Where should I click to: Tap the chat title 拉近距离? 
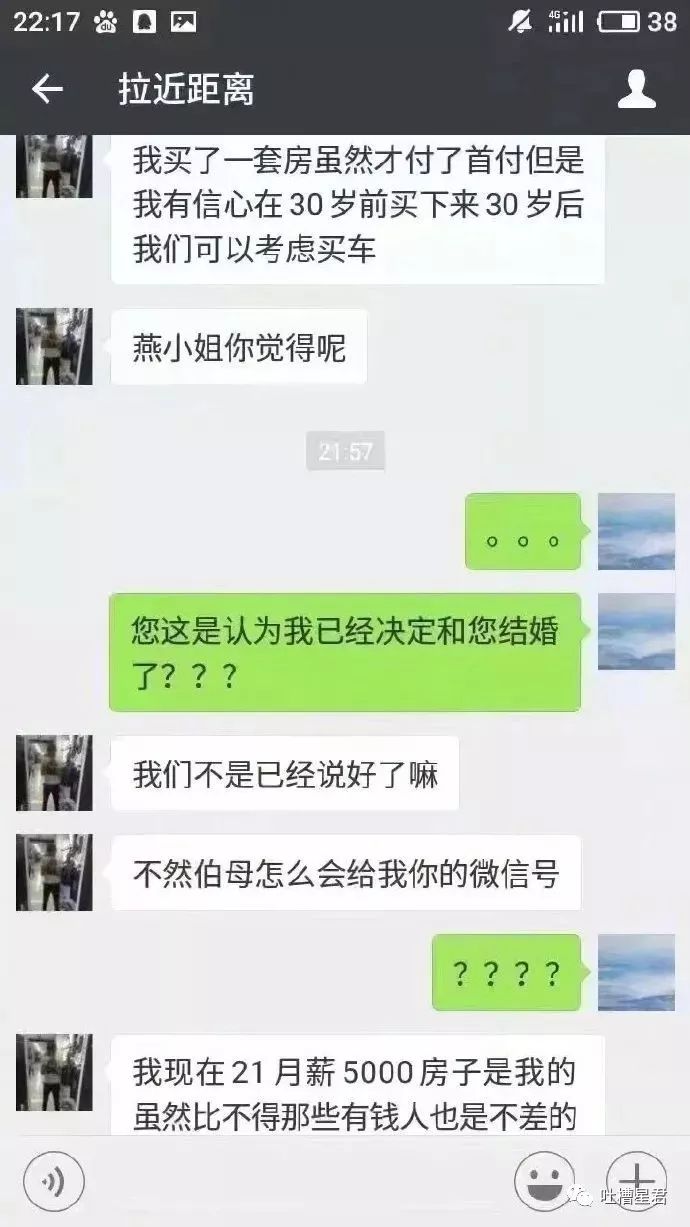[186, 90]
